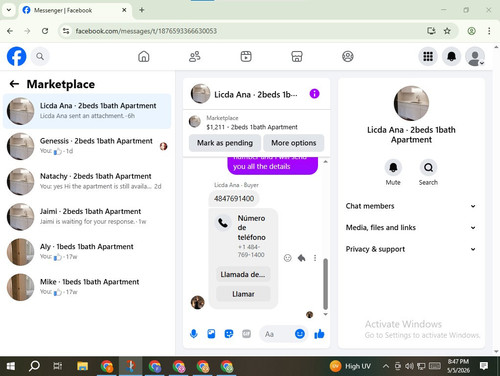This screenshot has width=500, height=376.
Task: Show hidden system tray icons
Action: pos(386,366)
